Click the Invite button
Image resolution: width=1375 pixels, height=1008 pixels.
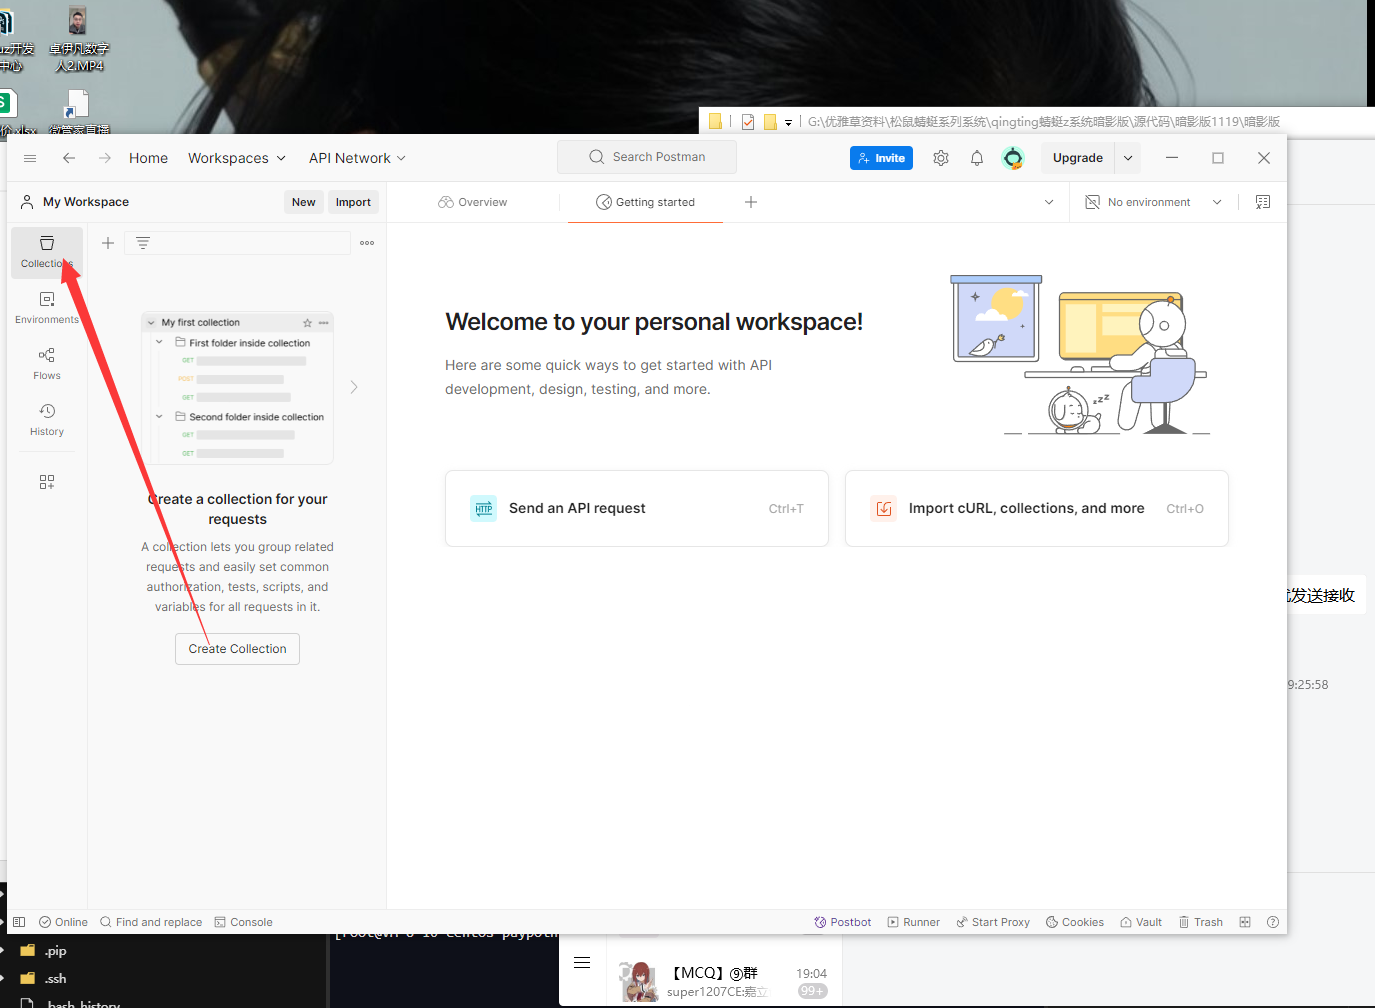coord(881,158)
